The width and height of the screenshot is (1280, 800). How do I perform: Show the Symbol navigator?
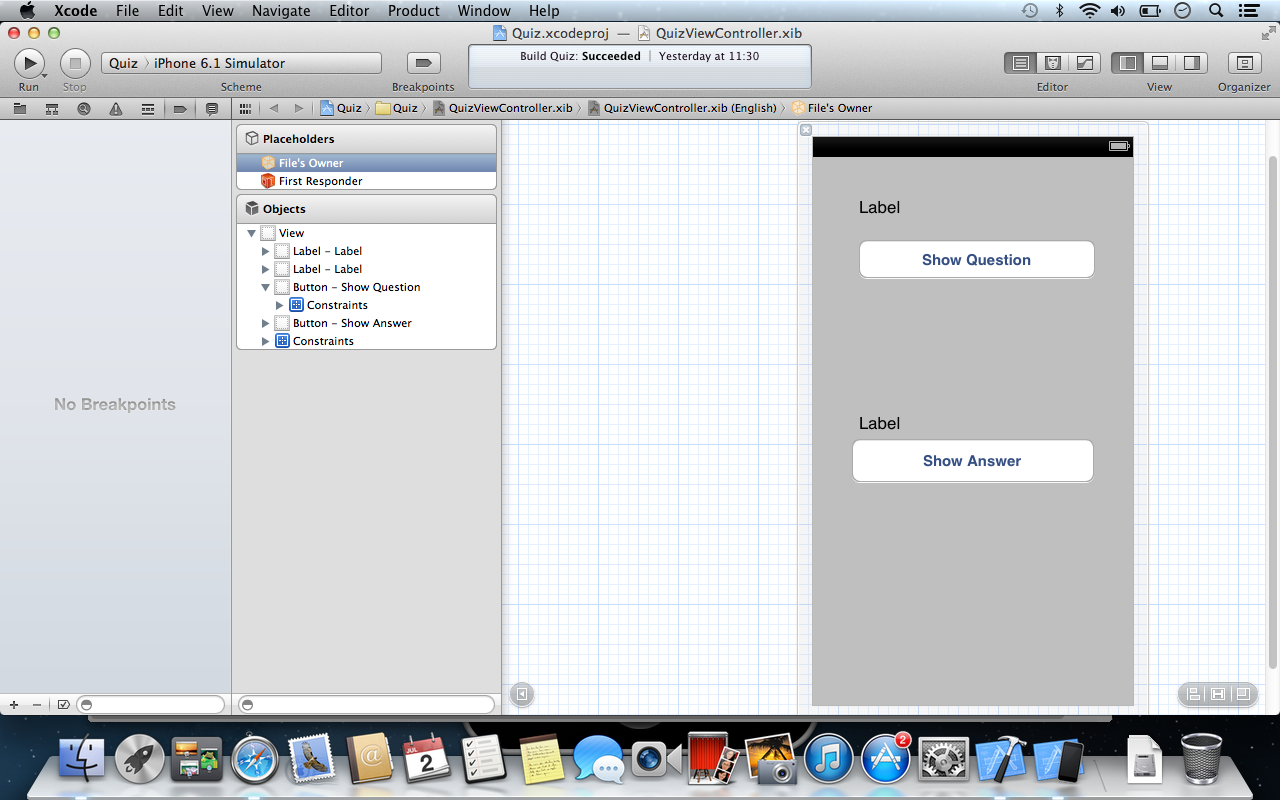pyautogui.click(x=52, y=108)
